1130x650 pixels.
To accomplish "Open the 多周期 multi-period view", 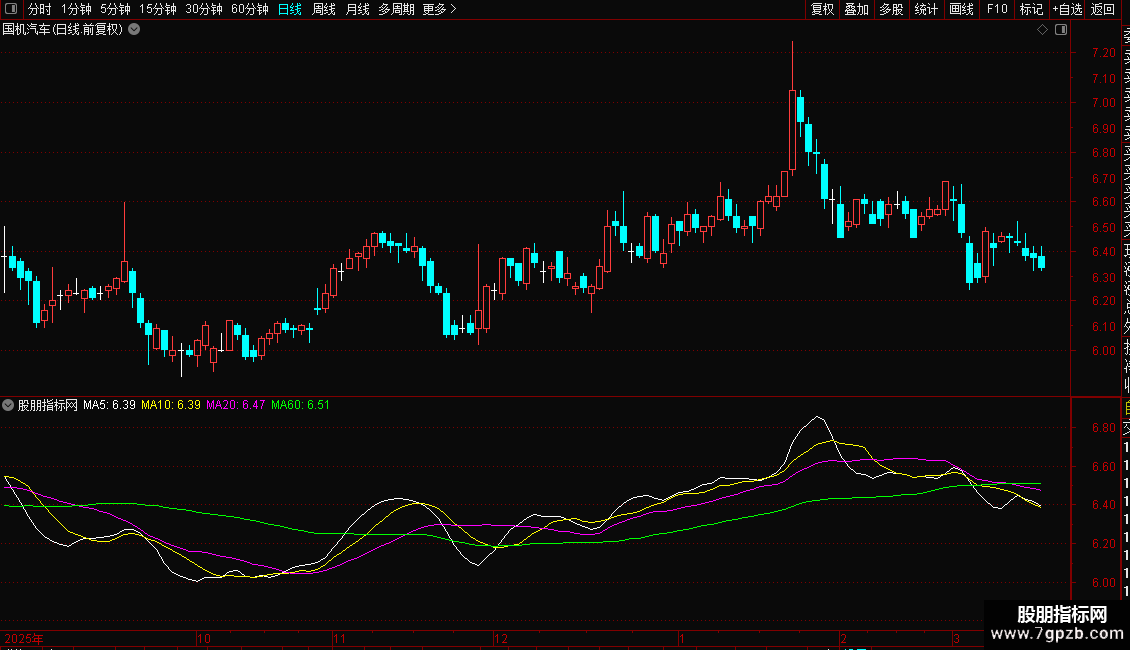I will point(396,9).
